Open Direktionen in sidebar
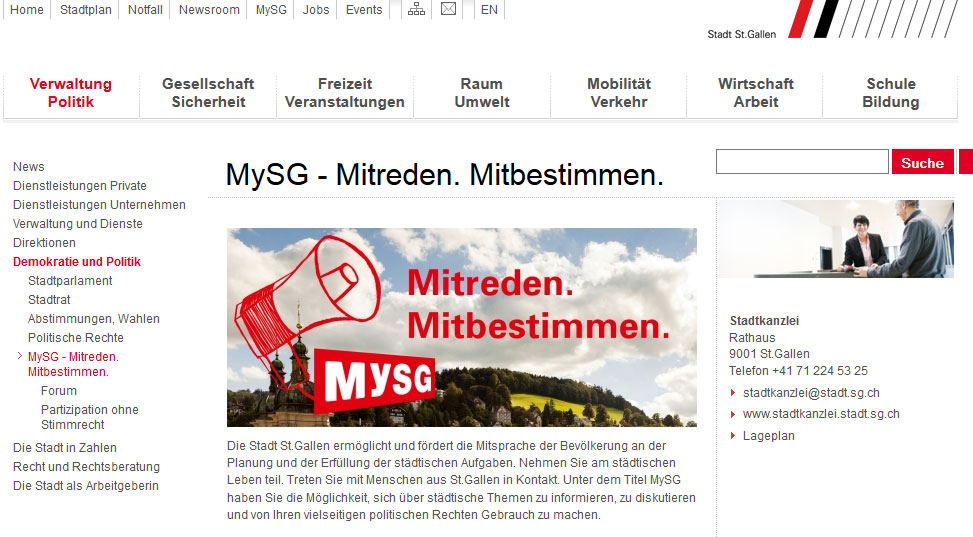Viewport: 973px width, 537px height. click(x=44, y=243)
